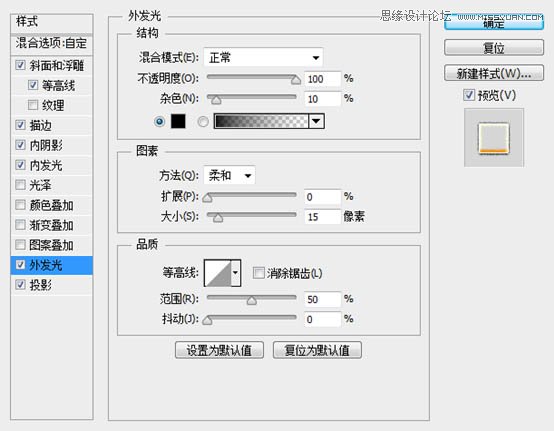Select the 等高线 sub-item in the list
The width and height of the screenshot is (554, 431).
[x=59, y=85]
